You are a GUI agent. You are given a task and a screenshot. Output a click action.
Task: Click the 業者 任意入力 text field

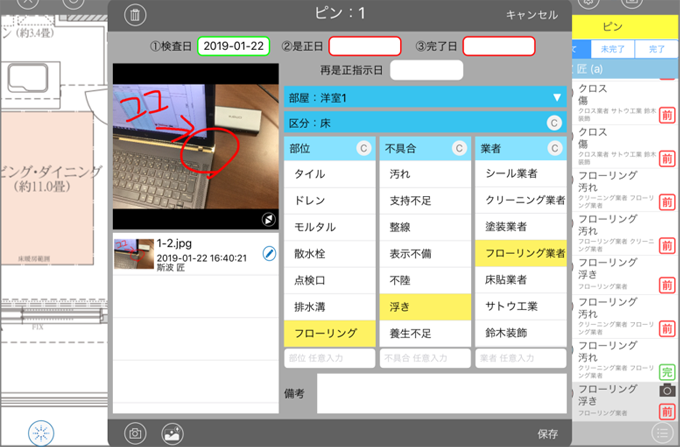[x=521, y=358]
